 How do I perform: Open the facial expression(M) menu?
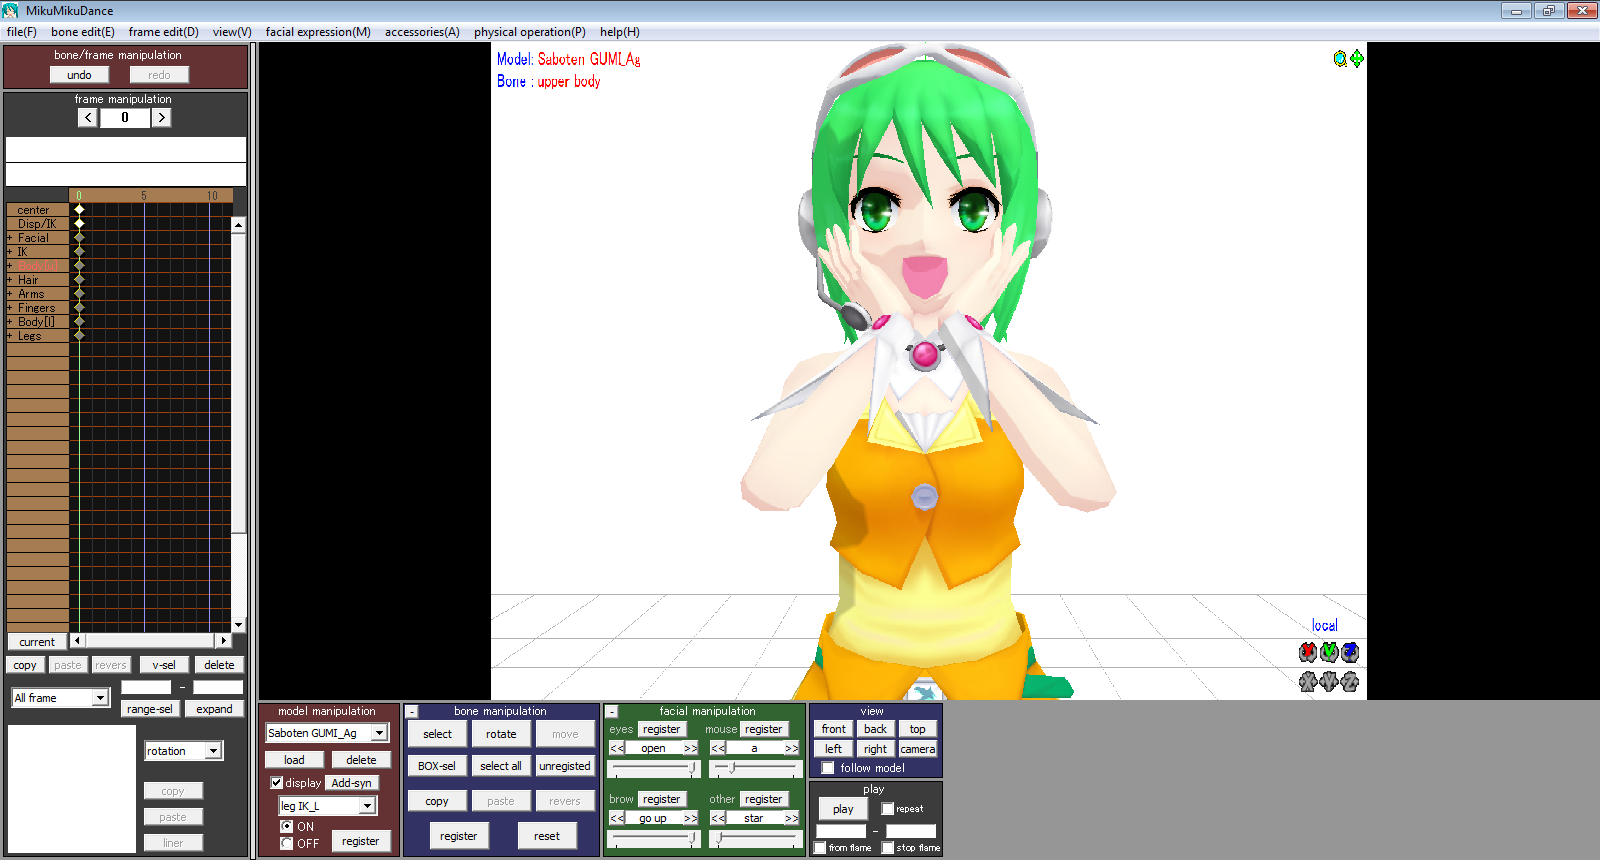[318, 32]
